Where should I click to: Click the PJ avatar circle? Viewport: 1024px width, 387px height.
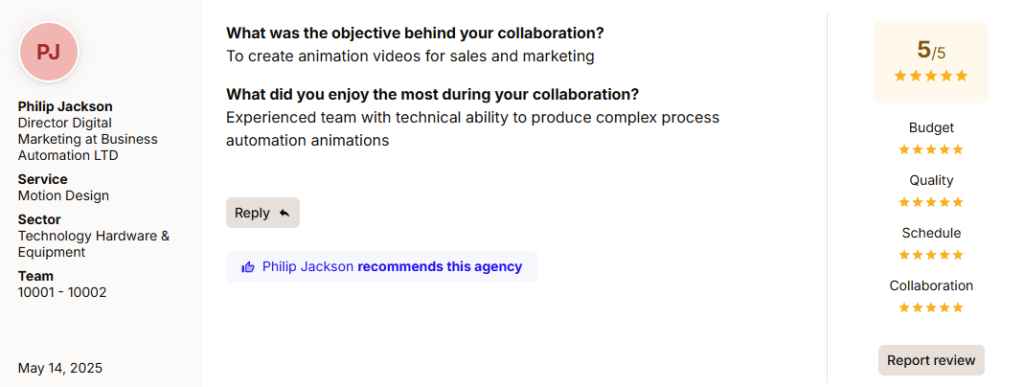tap(49, 52)
